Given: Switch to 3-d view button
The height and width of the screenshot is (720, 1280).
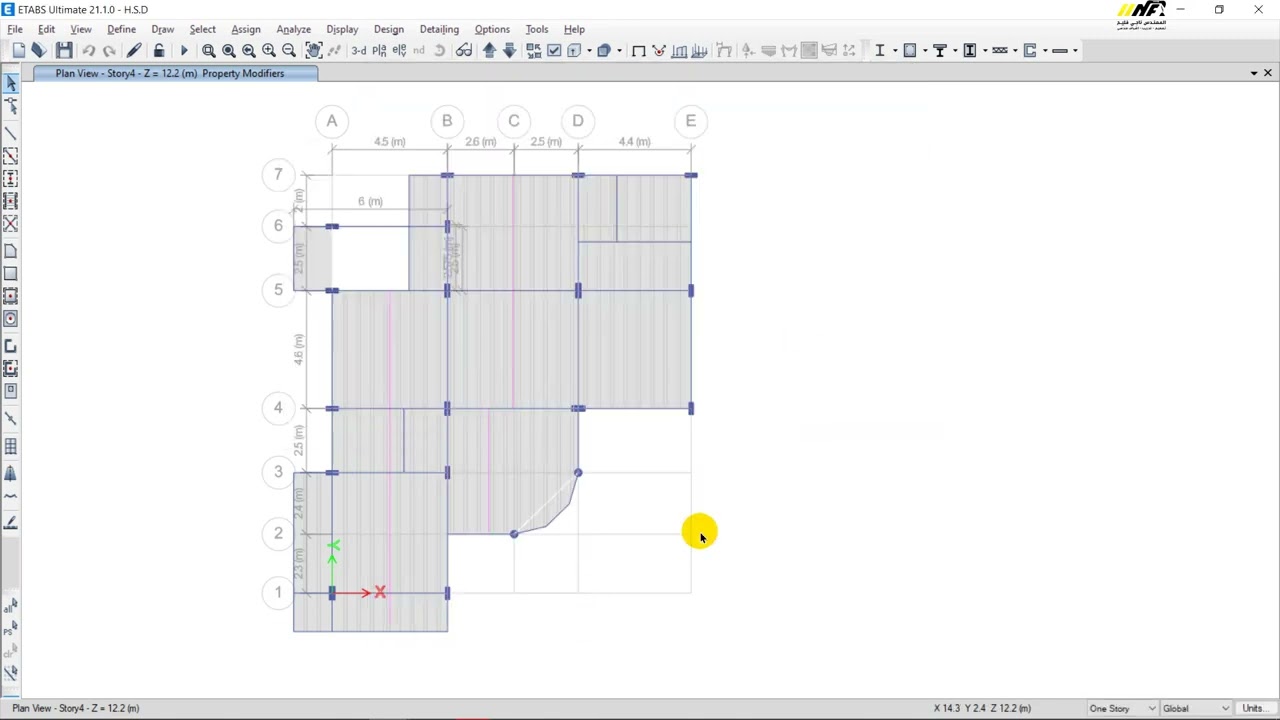Looking at the screenshot, I should point(358,50).
